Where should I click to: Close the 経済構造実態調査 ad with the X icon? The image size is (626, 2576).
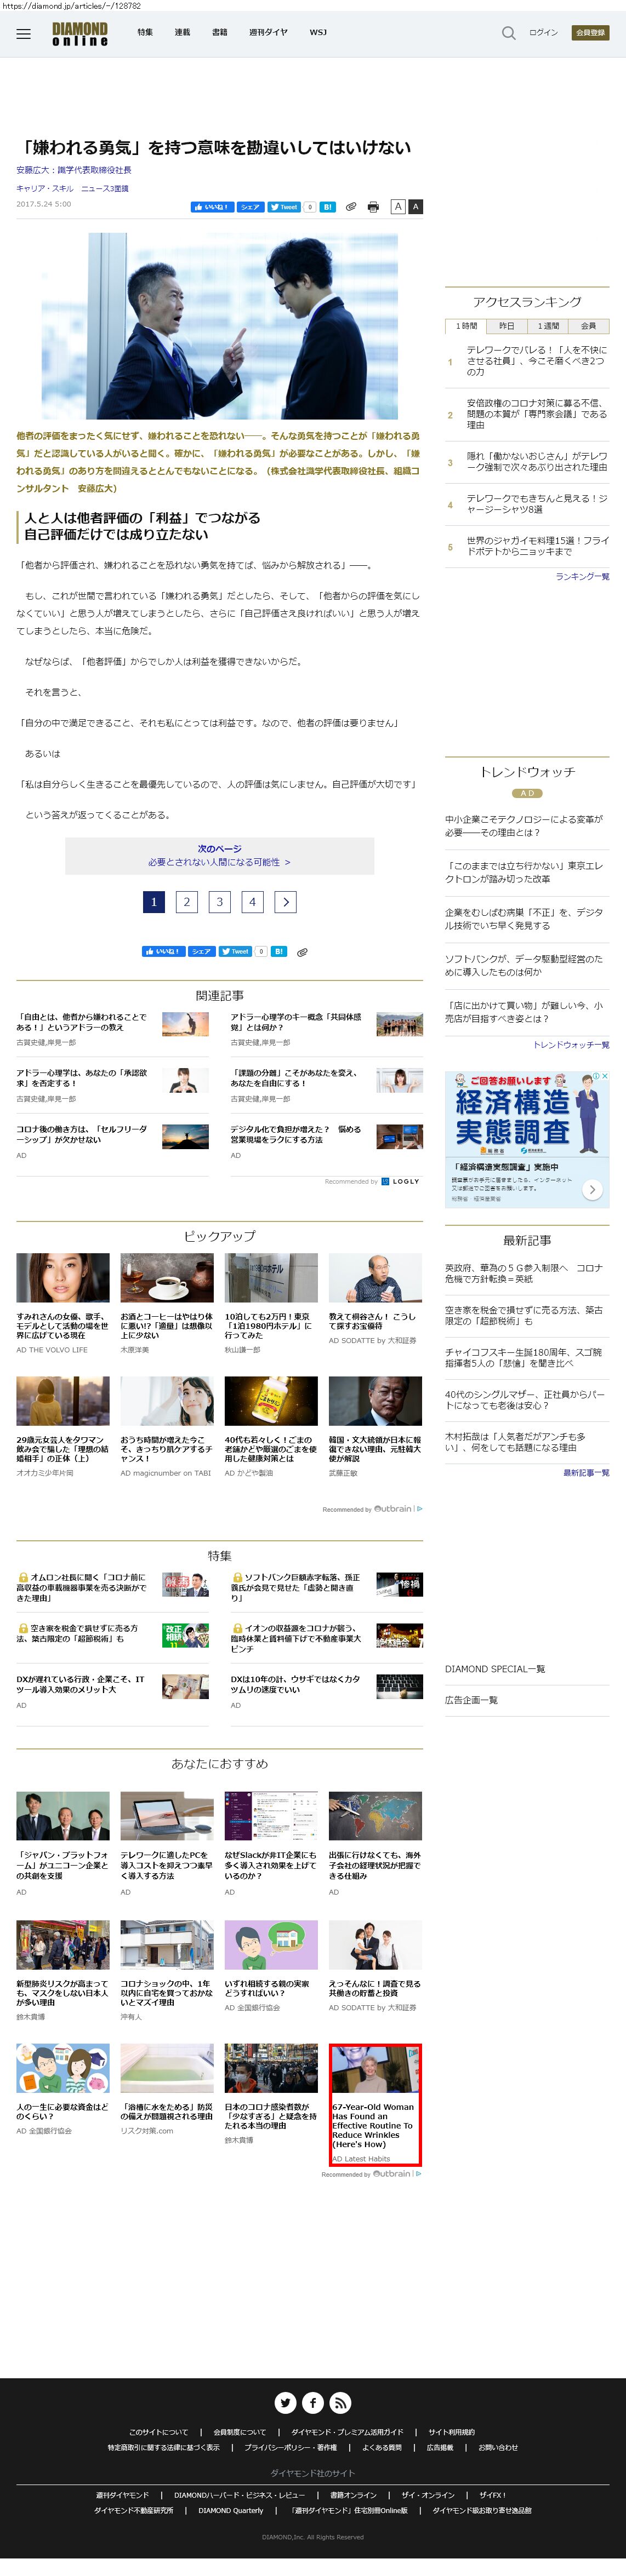(604, 1076)
